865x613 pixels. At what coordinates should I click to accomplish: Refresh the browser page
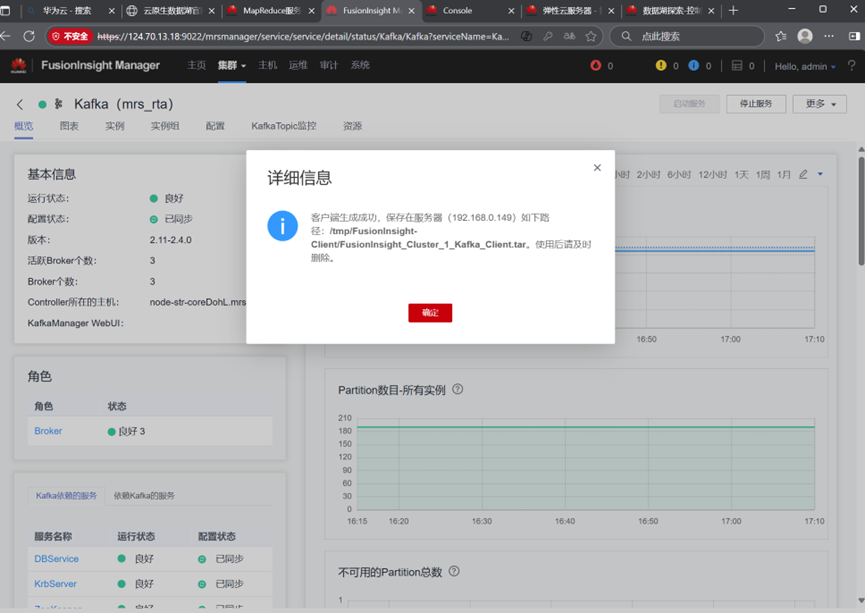click(29, 36)
